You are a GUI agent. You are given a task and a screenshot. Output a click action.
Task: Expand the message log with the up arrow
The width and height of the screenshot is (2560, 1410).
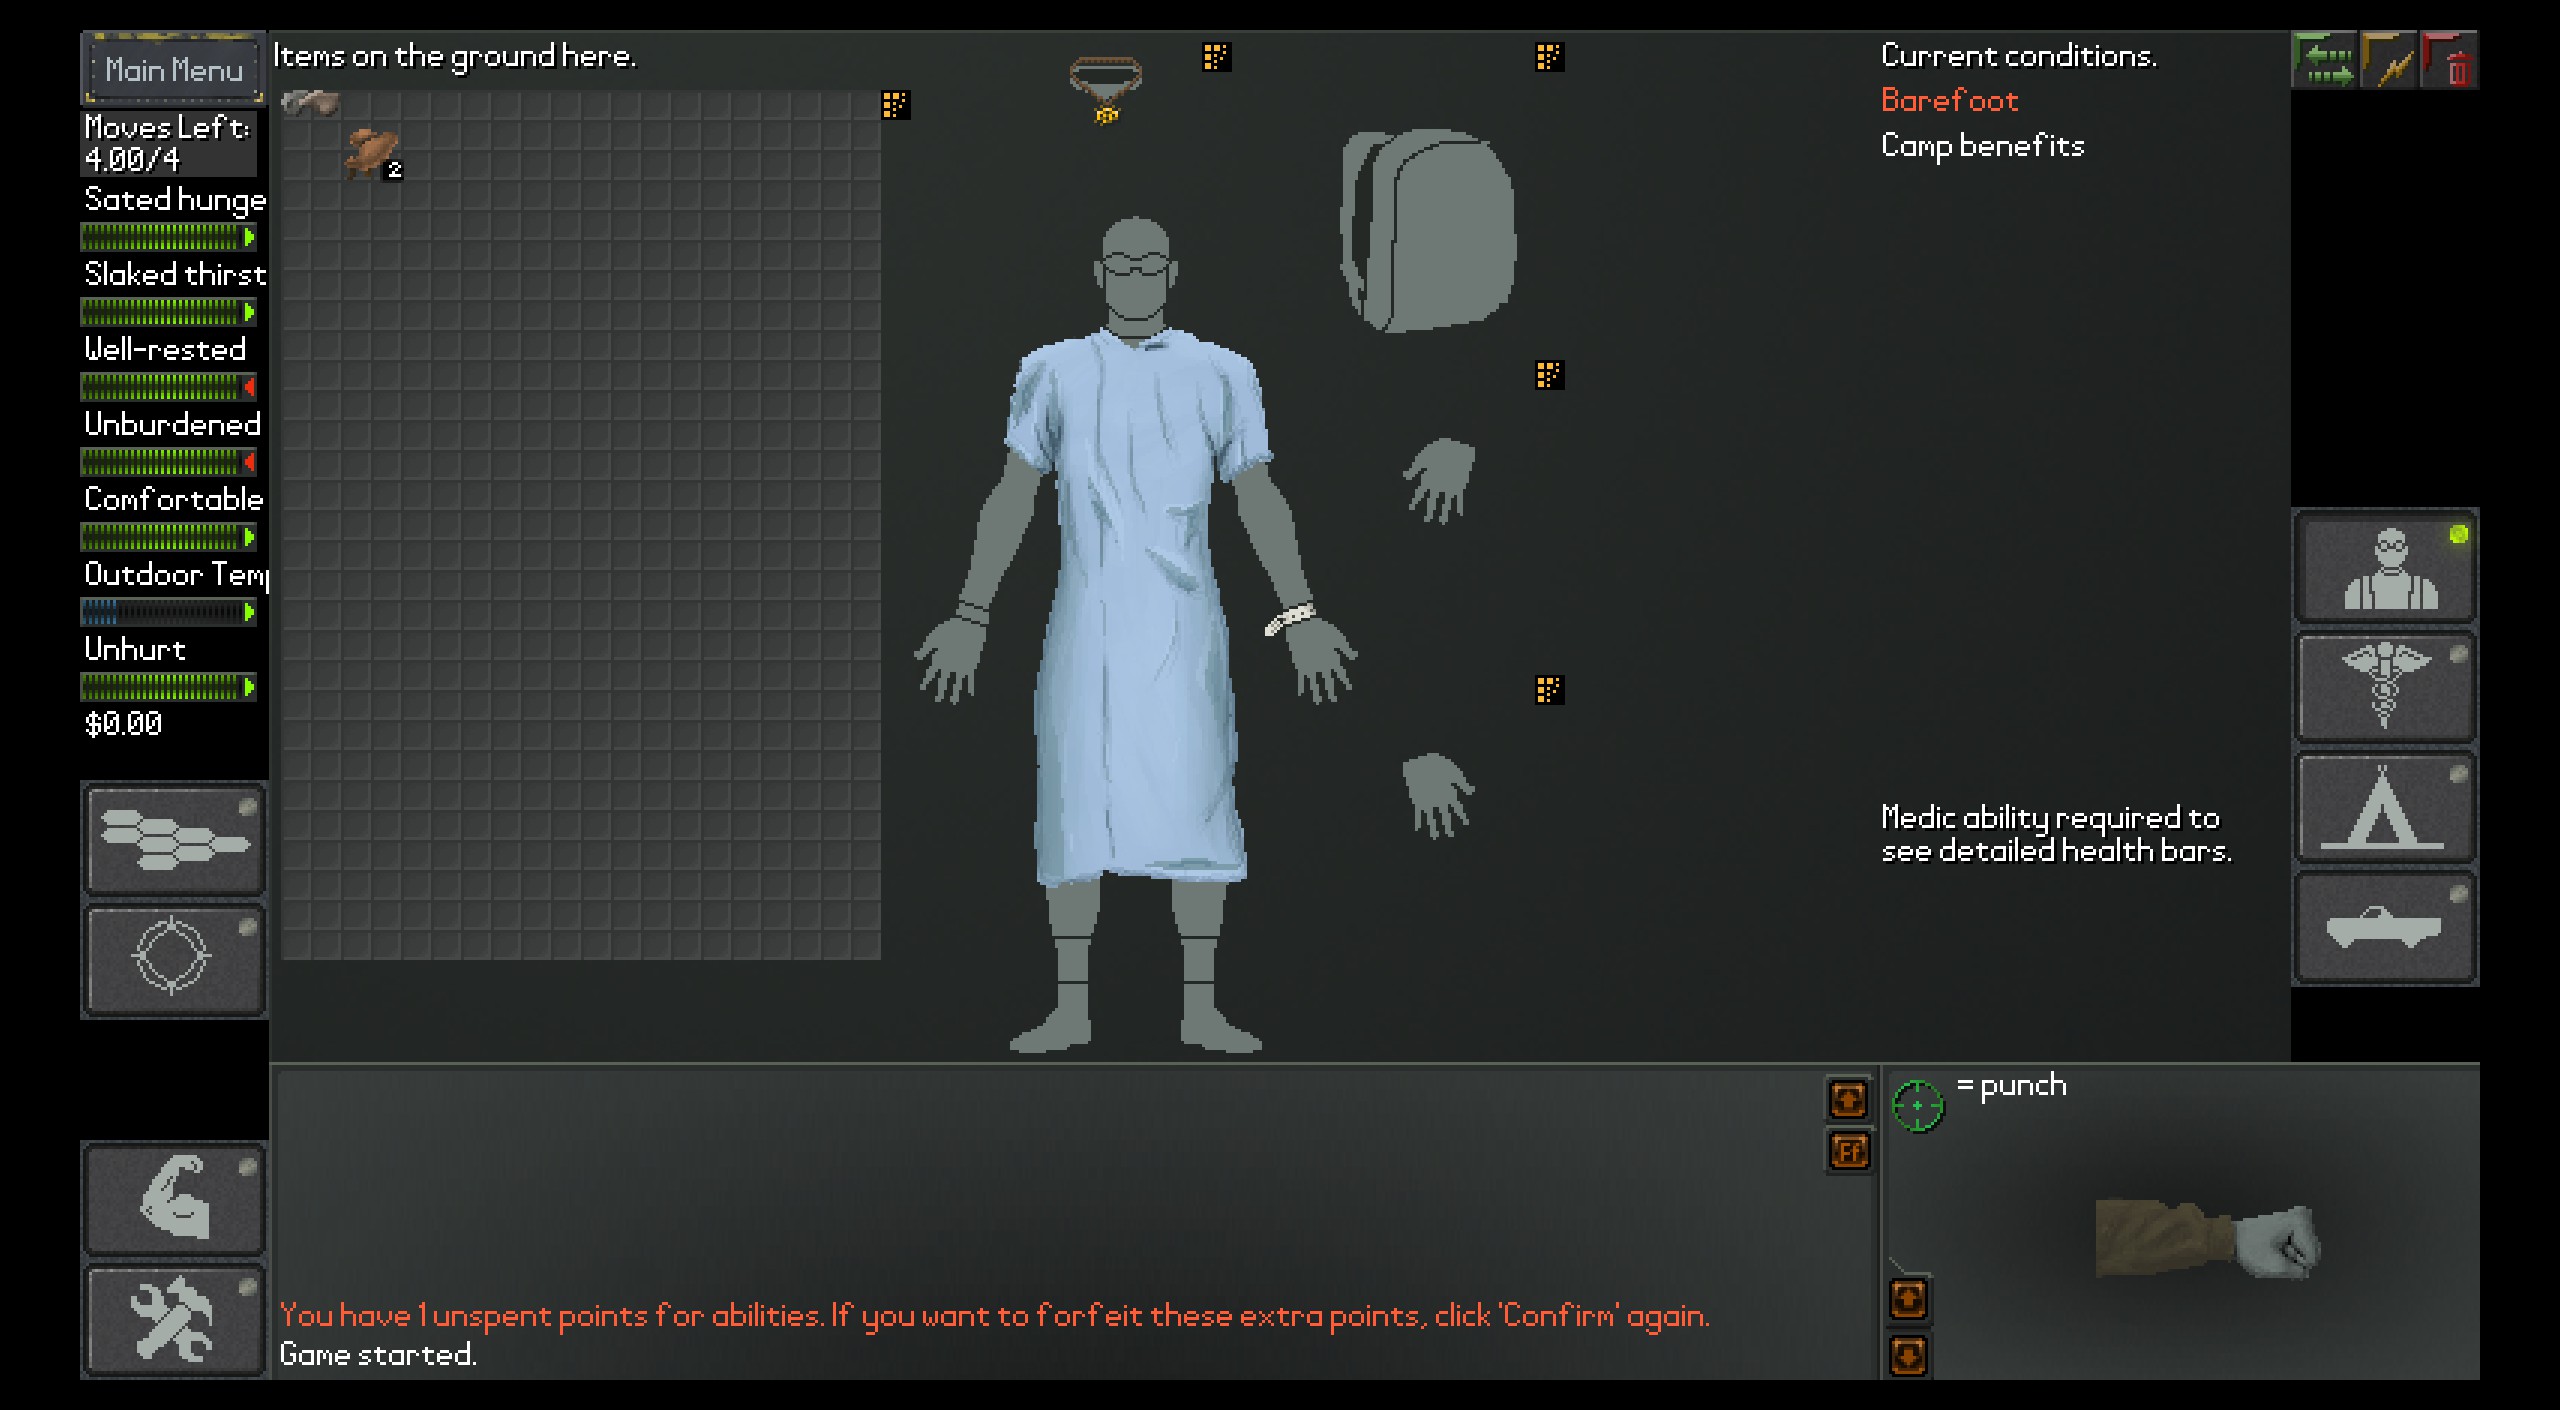[x=1849, y=1100]
